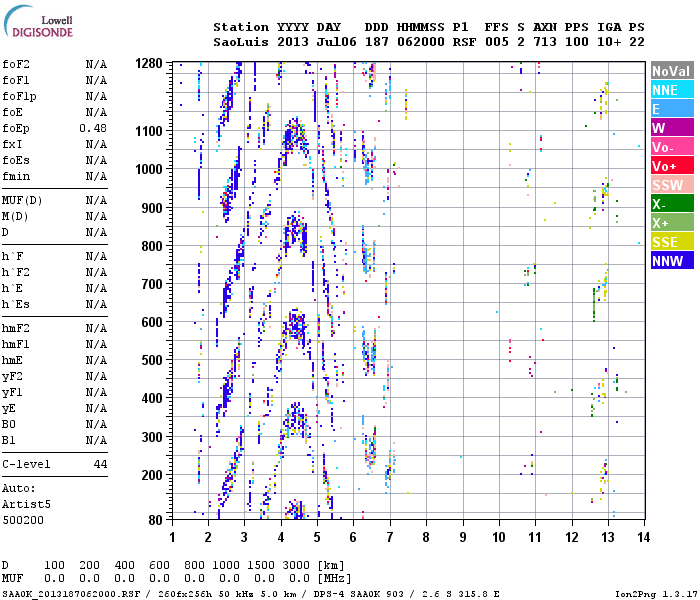This screenshot has width=700, height=600.
Task: Click the MUF row label at bottom
Action: (12, 578)
